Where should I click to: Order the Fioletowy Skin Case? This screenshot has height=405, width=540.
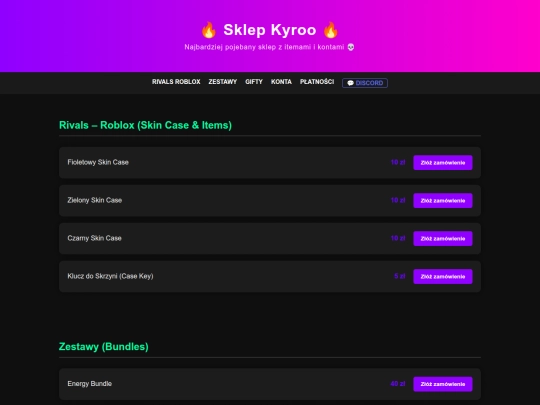click(x=443, y=163)
